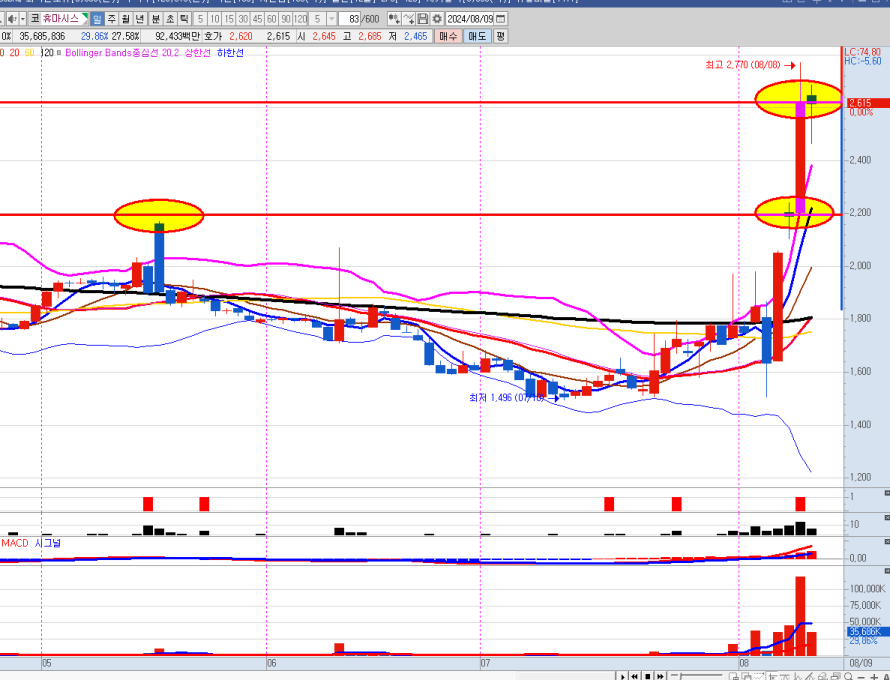Select the daily (일) chart period

(97, 19)
